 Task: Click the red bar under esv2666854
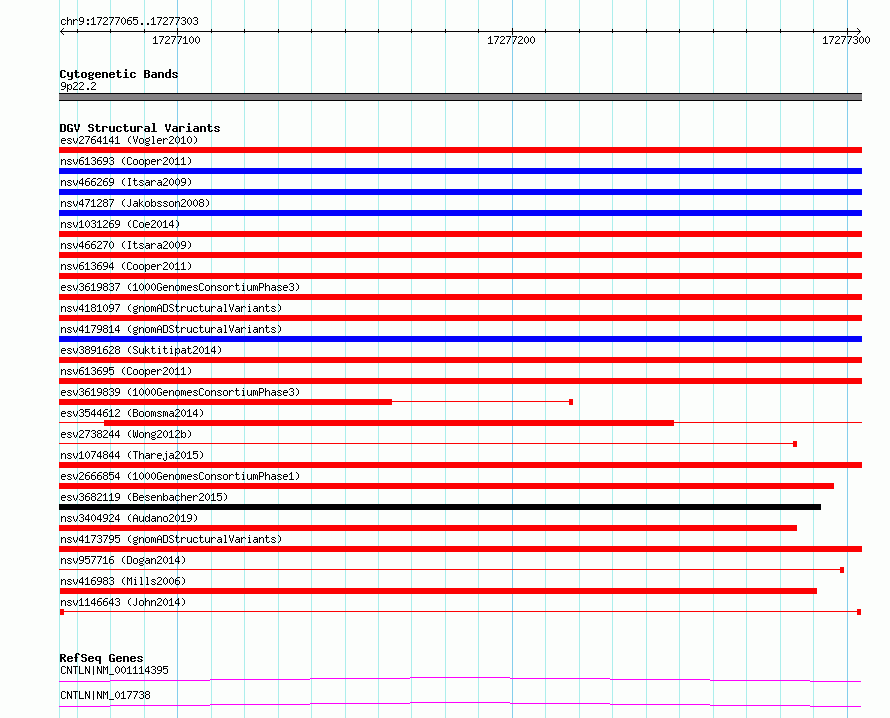(446, 486)
